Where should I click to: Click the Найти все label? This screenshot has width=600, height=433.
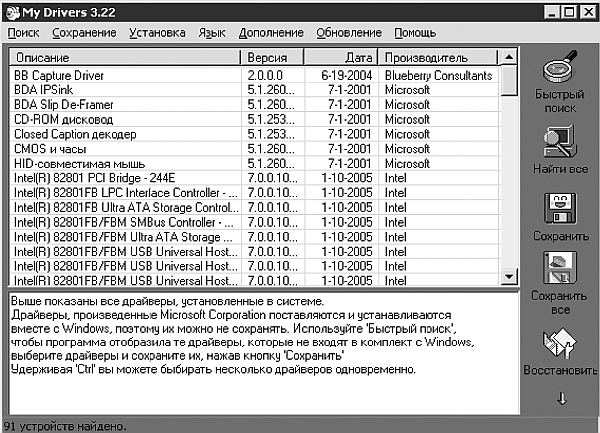pyautogui.click(x=560, y=169)
